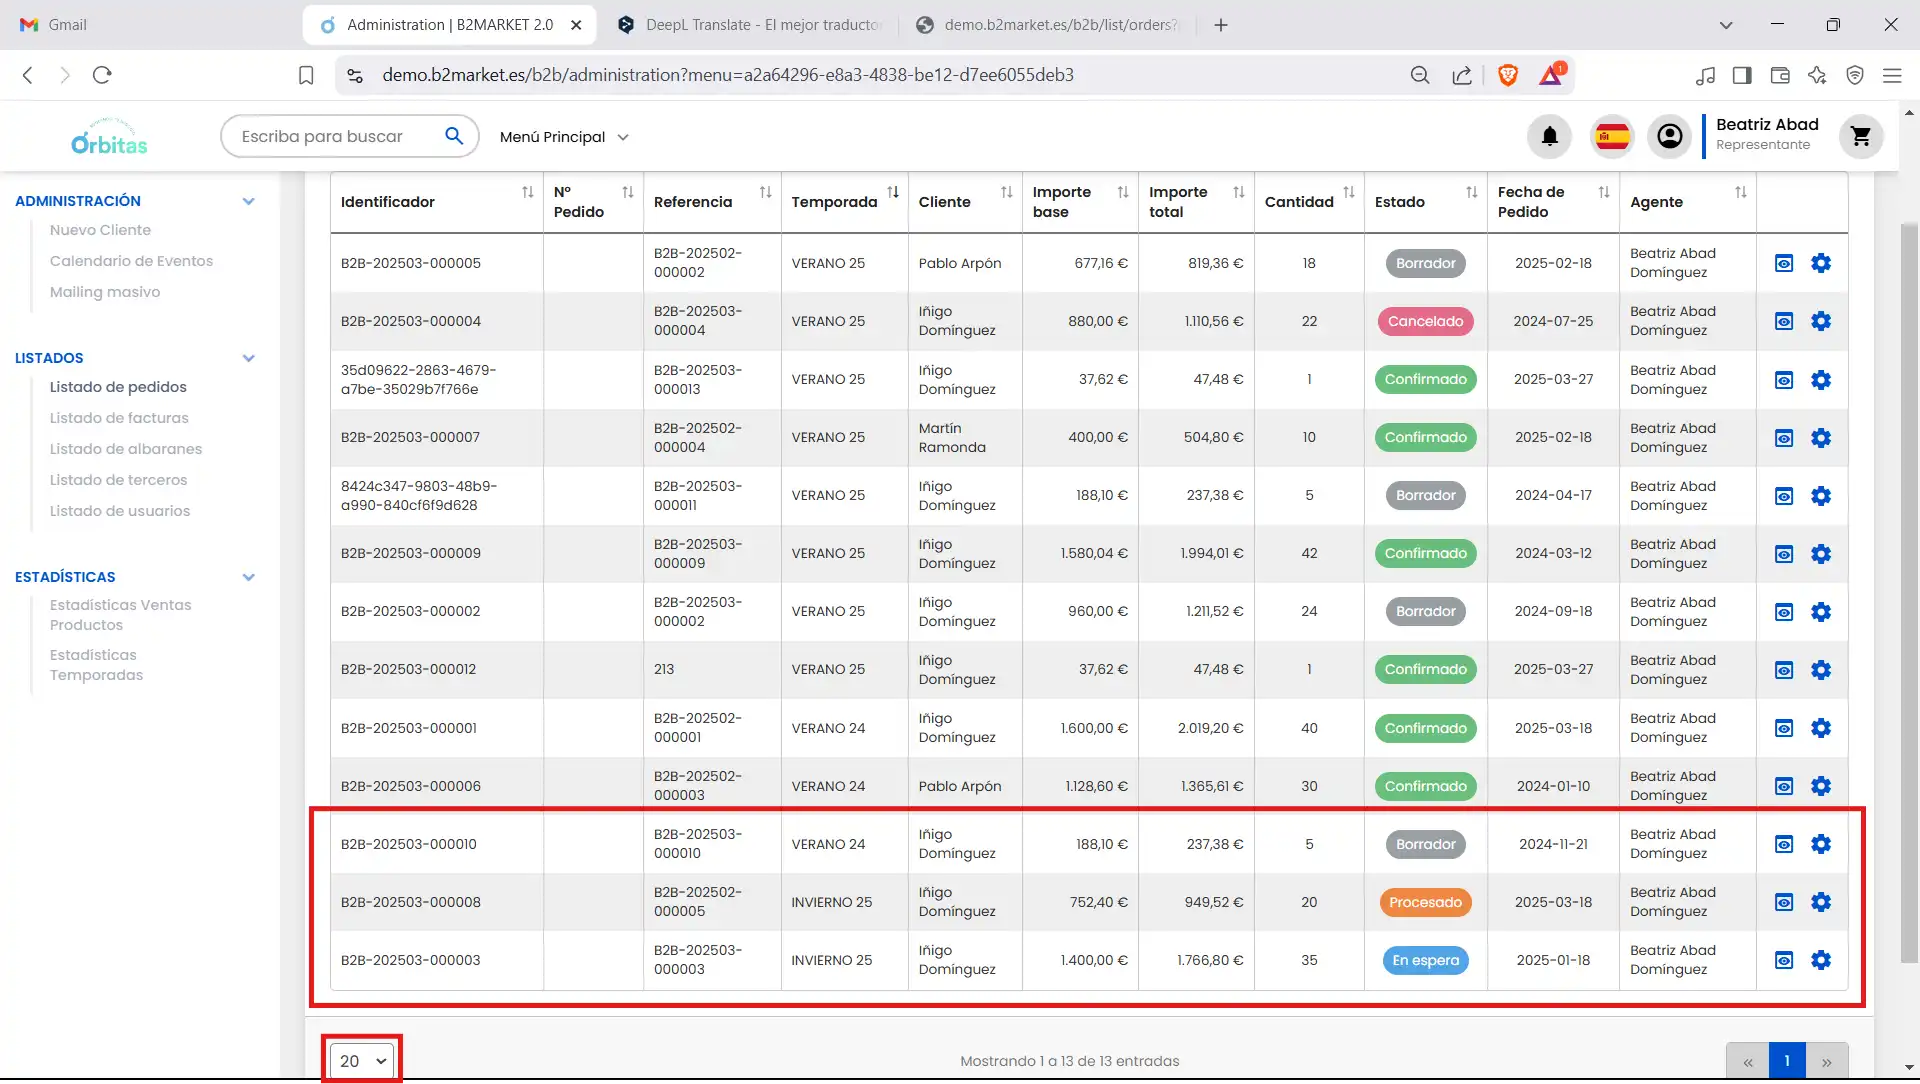This screenshot has width=1920, height=1084.
Task: Click the user profile avatar icon
Action: 1669,136
